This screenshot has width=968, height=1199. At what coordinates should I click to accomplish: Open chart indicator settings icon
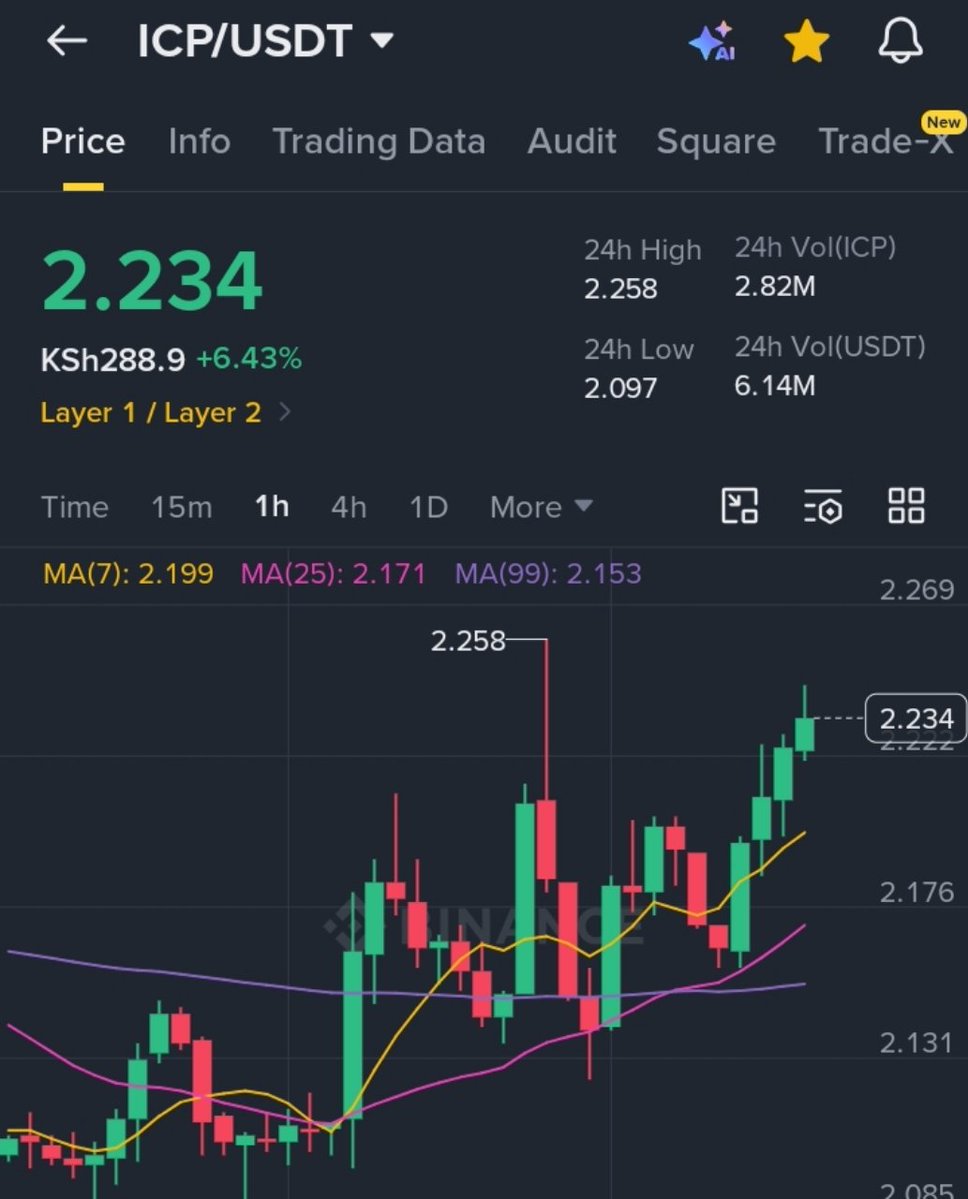pyautogui.click(x=823, y=506)
